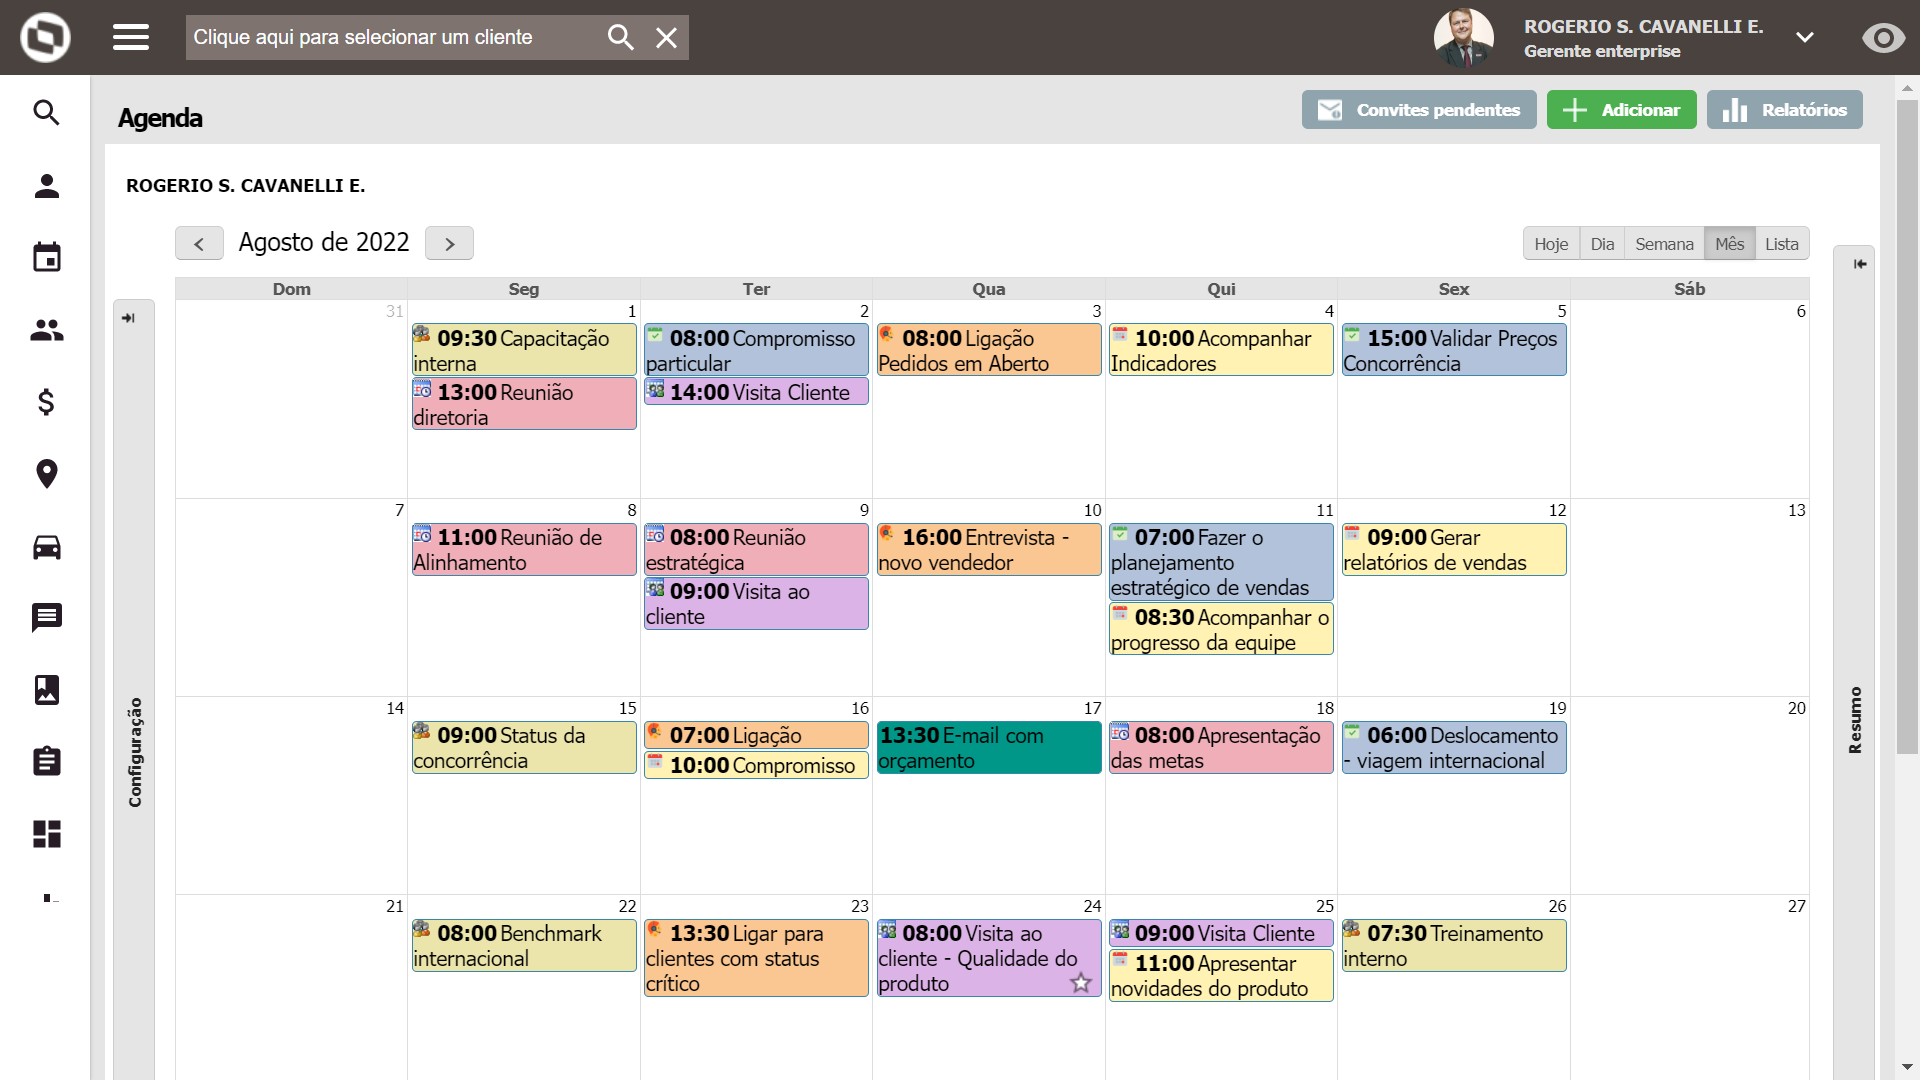Viewport: 1920px width, 1080px height.
Task: Click the Adicionar button
Action: coord(1621,110)
